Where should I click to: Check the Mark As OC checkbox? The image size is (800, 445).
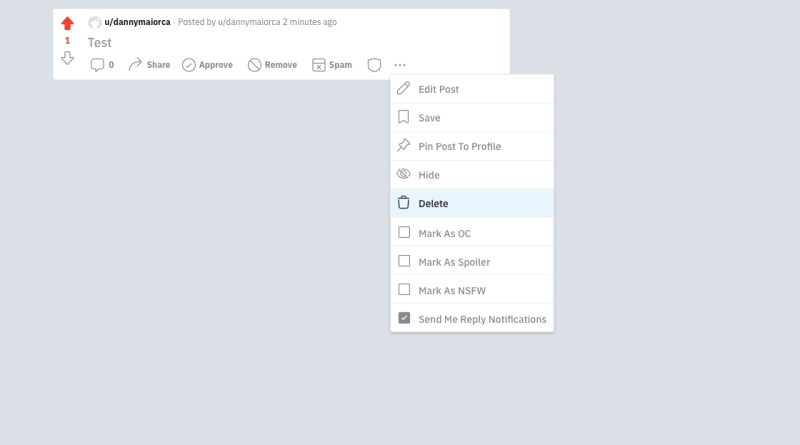[404, 233]
